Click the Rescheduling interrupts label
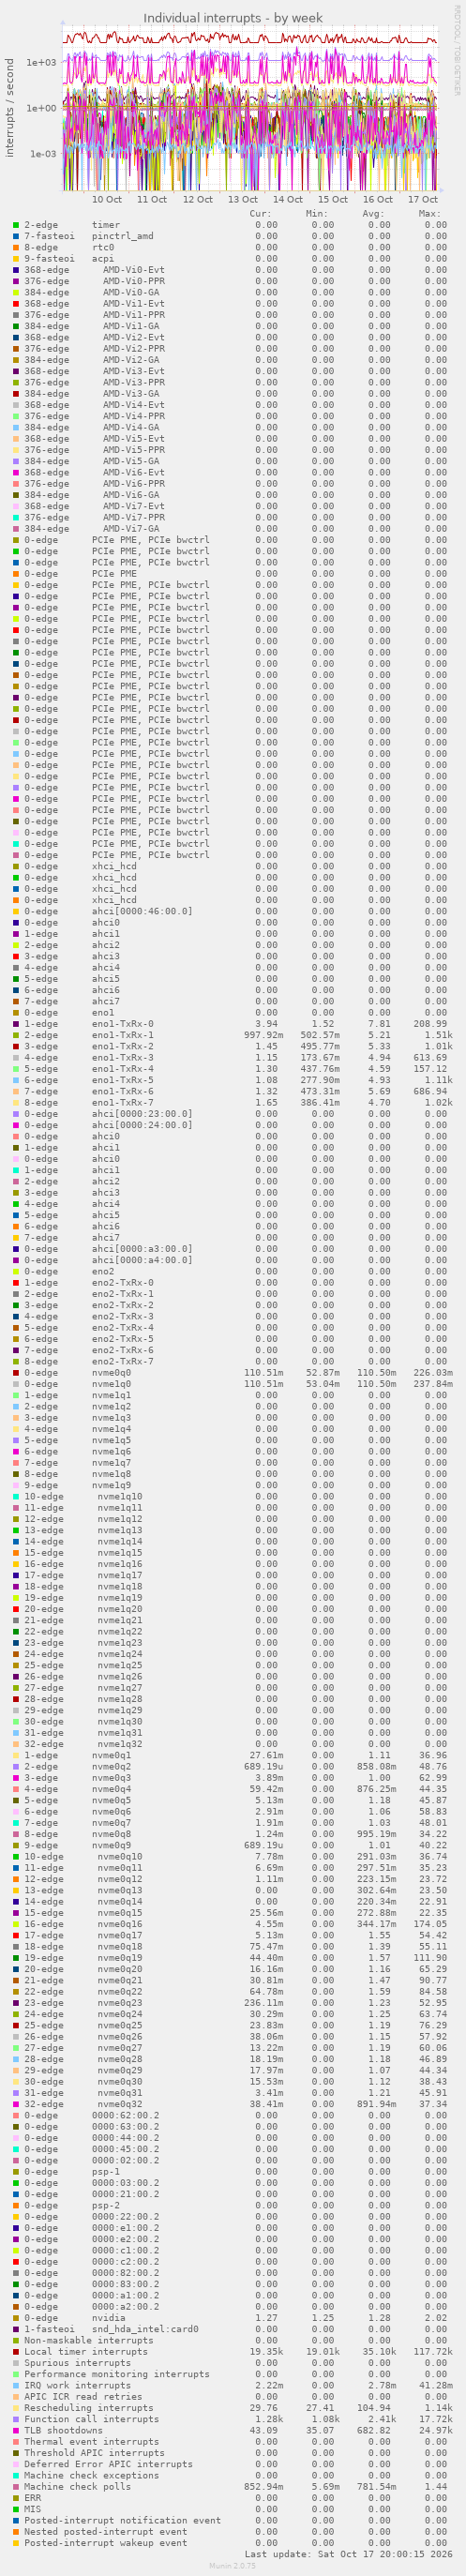Viewport: 466px width, 2576px height. click(x=89, y=2408)
